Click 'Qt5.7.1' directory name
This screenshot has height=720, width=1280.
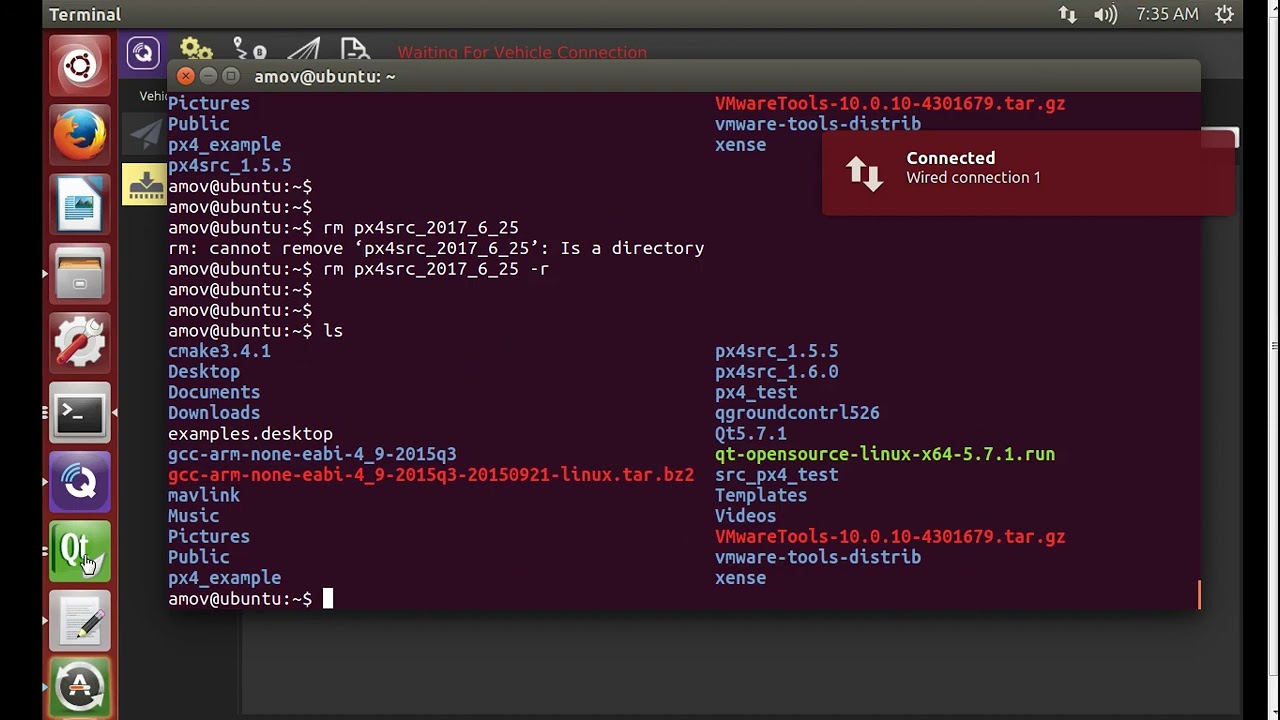751,434
